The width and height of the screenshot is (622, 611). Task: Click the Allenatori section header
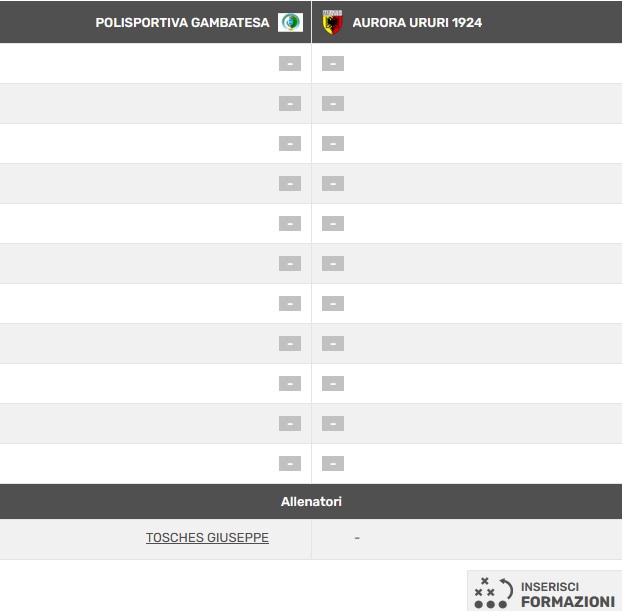pyautogui.click(x=311, y=501)
